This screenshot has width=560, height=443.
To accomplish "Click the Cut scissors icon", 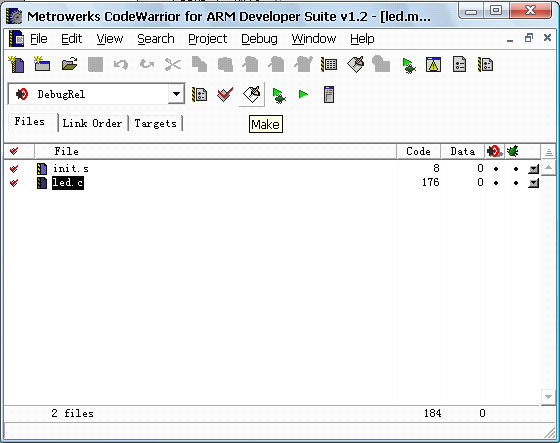I will pyautogui.click(x=173, y=65).
